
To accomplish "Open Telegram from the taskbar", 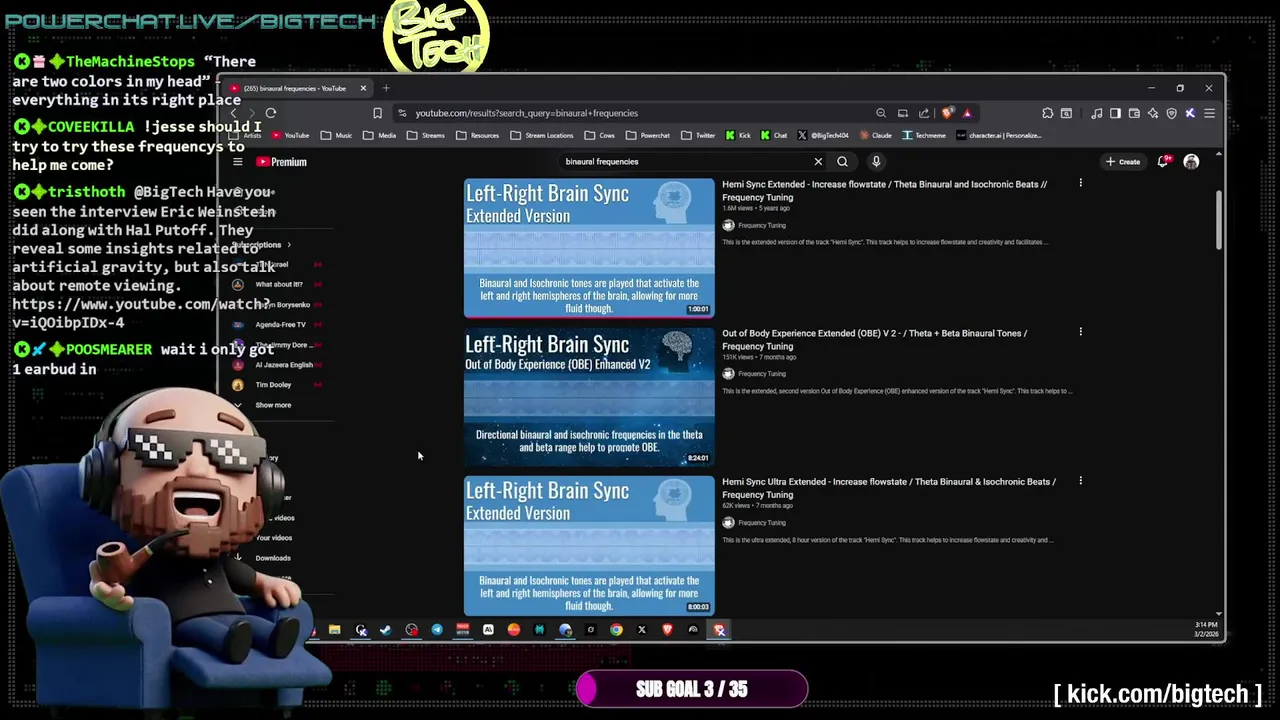I will (437, 630).
